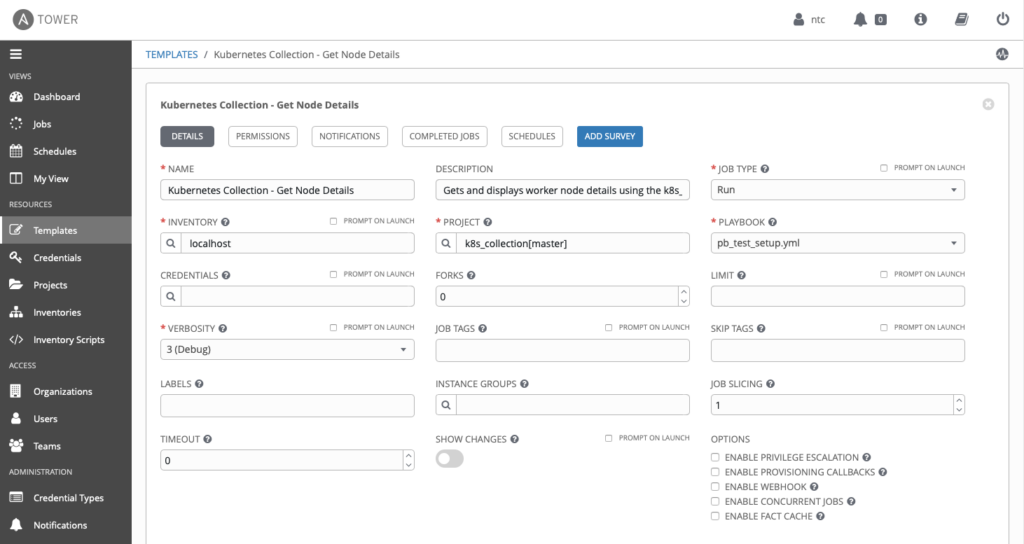Screen dimensions: 1024x544
Task: Expand the Playbook dropdown
Action: (837, 243)
